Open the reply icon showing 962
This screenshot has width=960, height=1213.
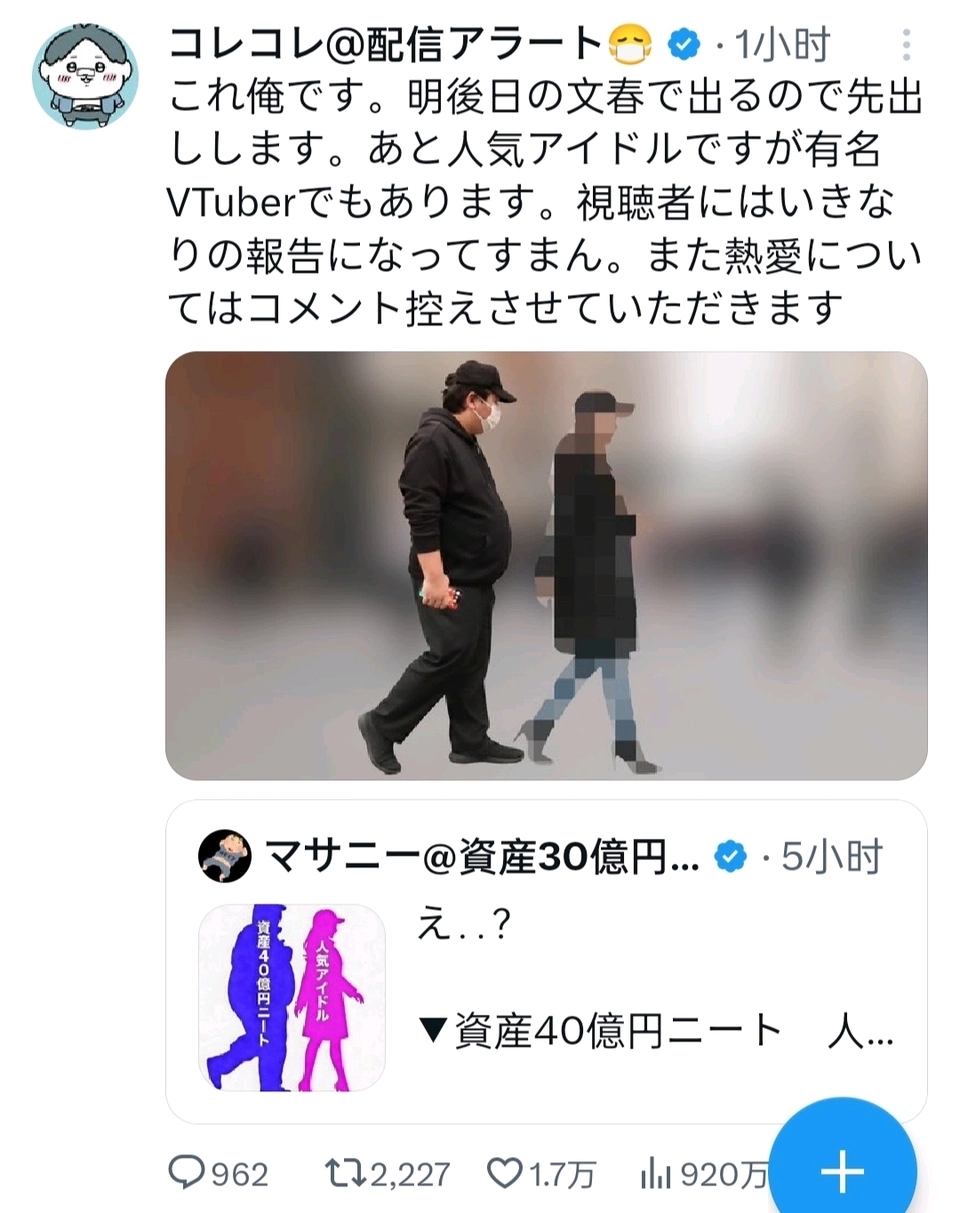(219, 1172)
